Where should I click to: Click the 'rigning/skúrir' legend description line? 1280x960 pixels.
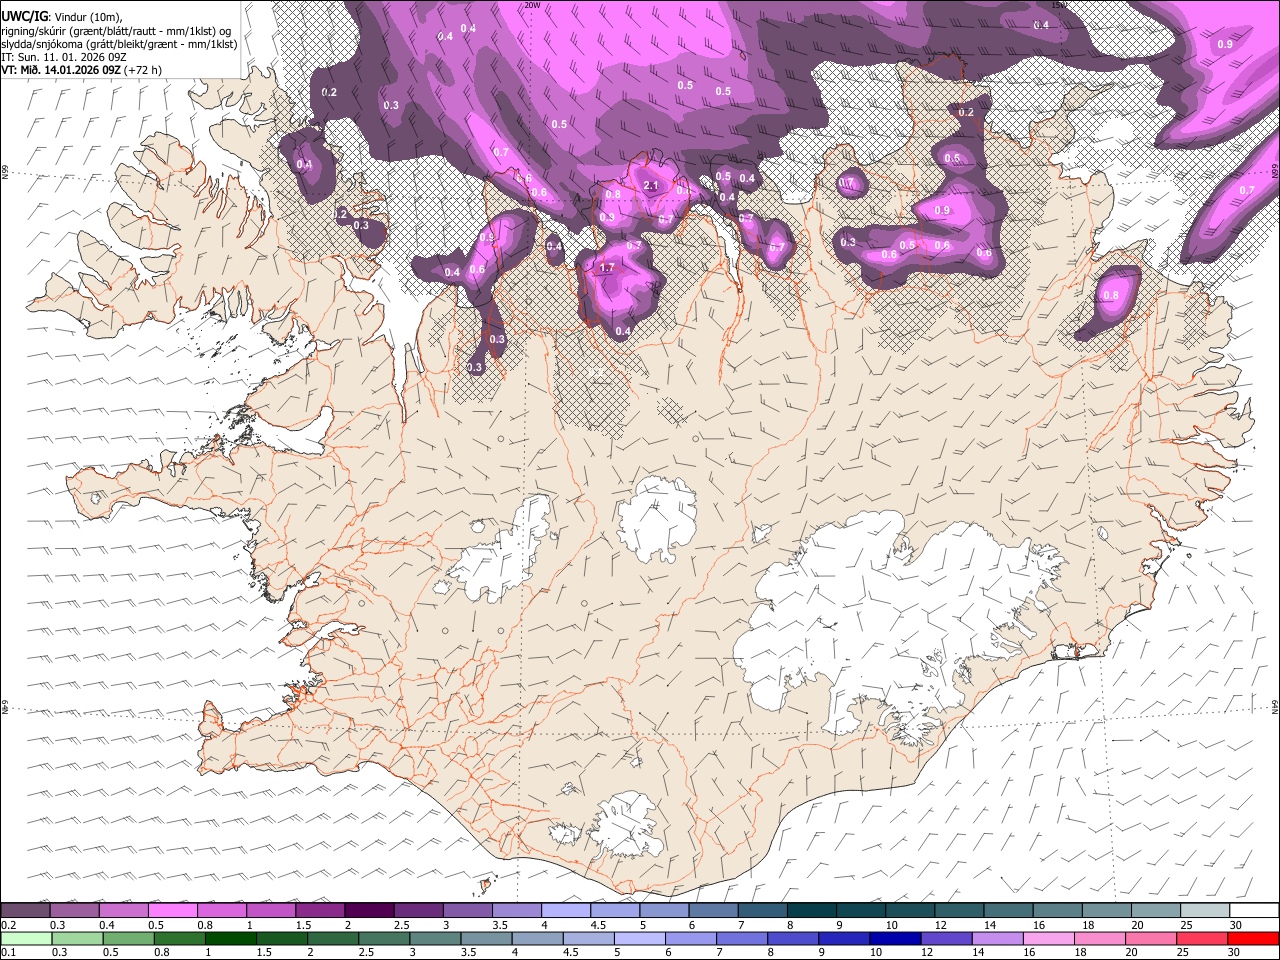(116, 31)
